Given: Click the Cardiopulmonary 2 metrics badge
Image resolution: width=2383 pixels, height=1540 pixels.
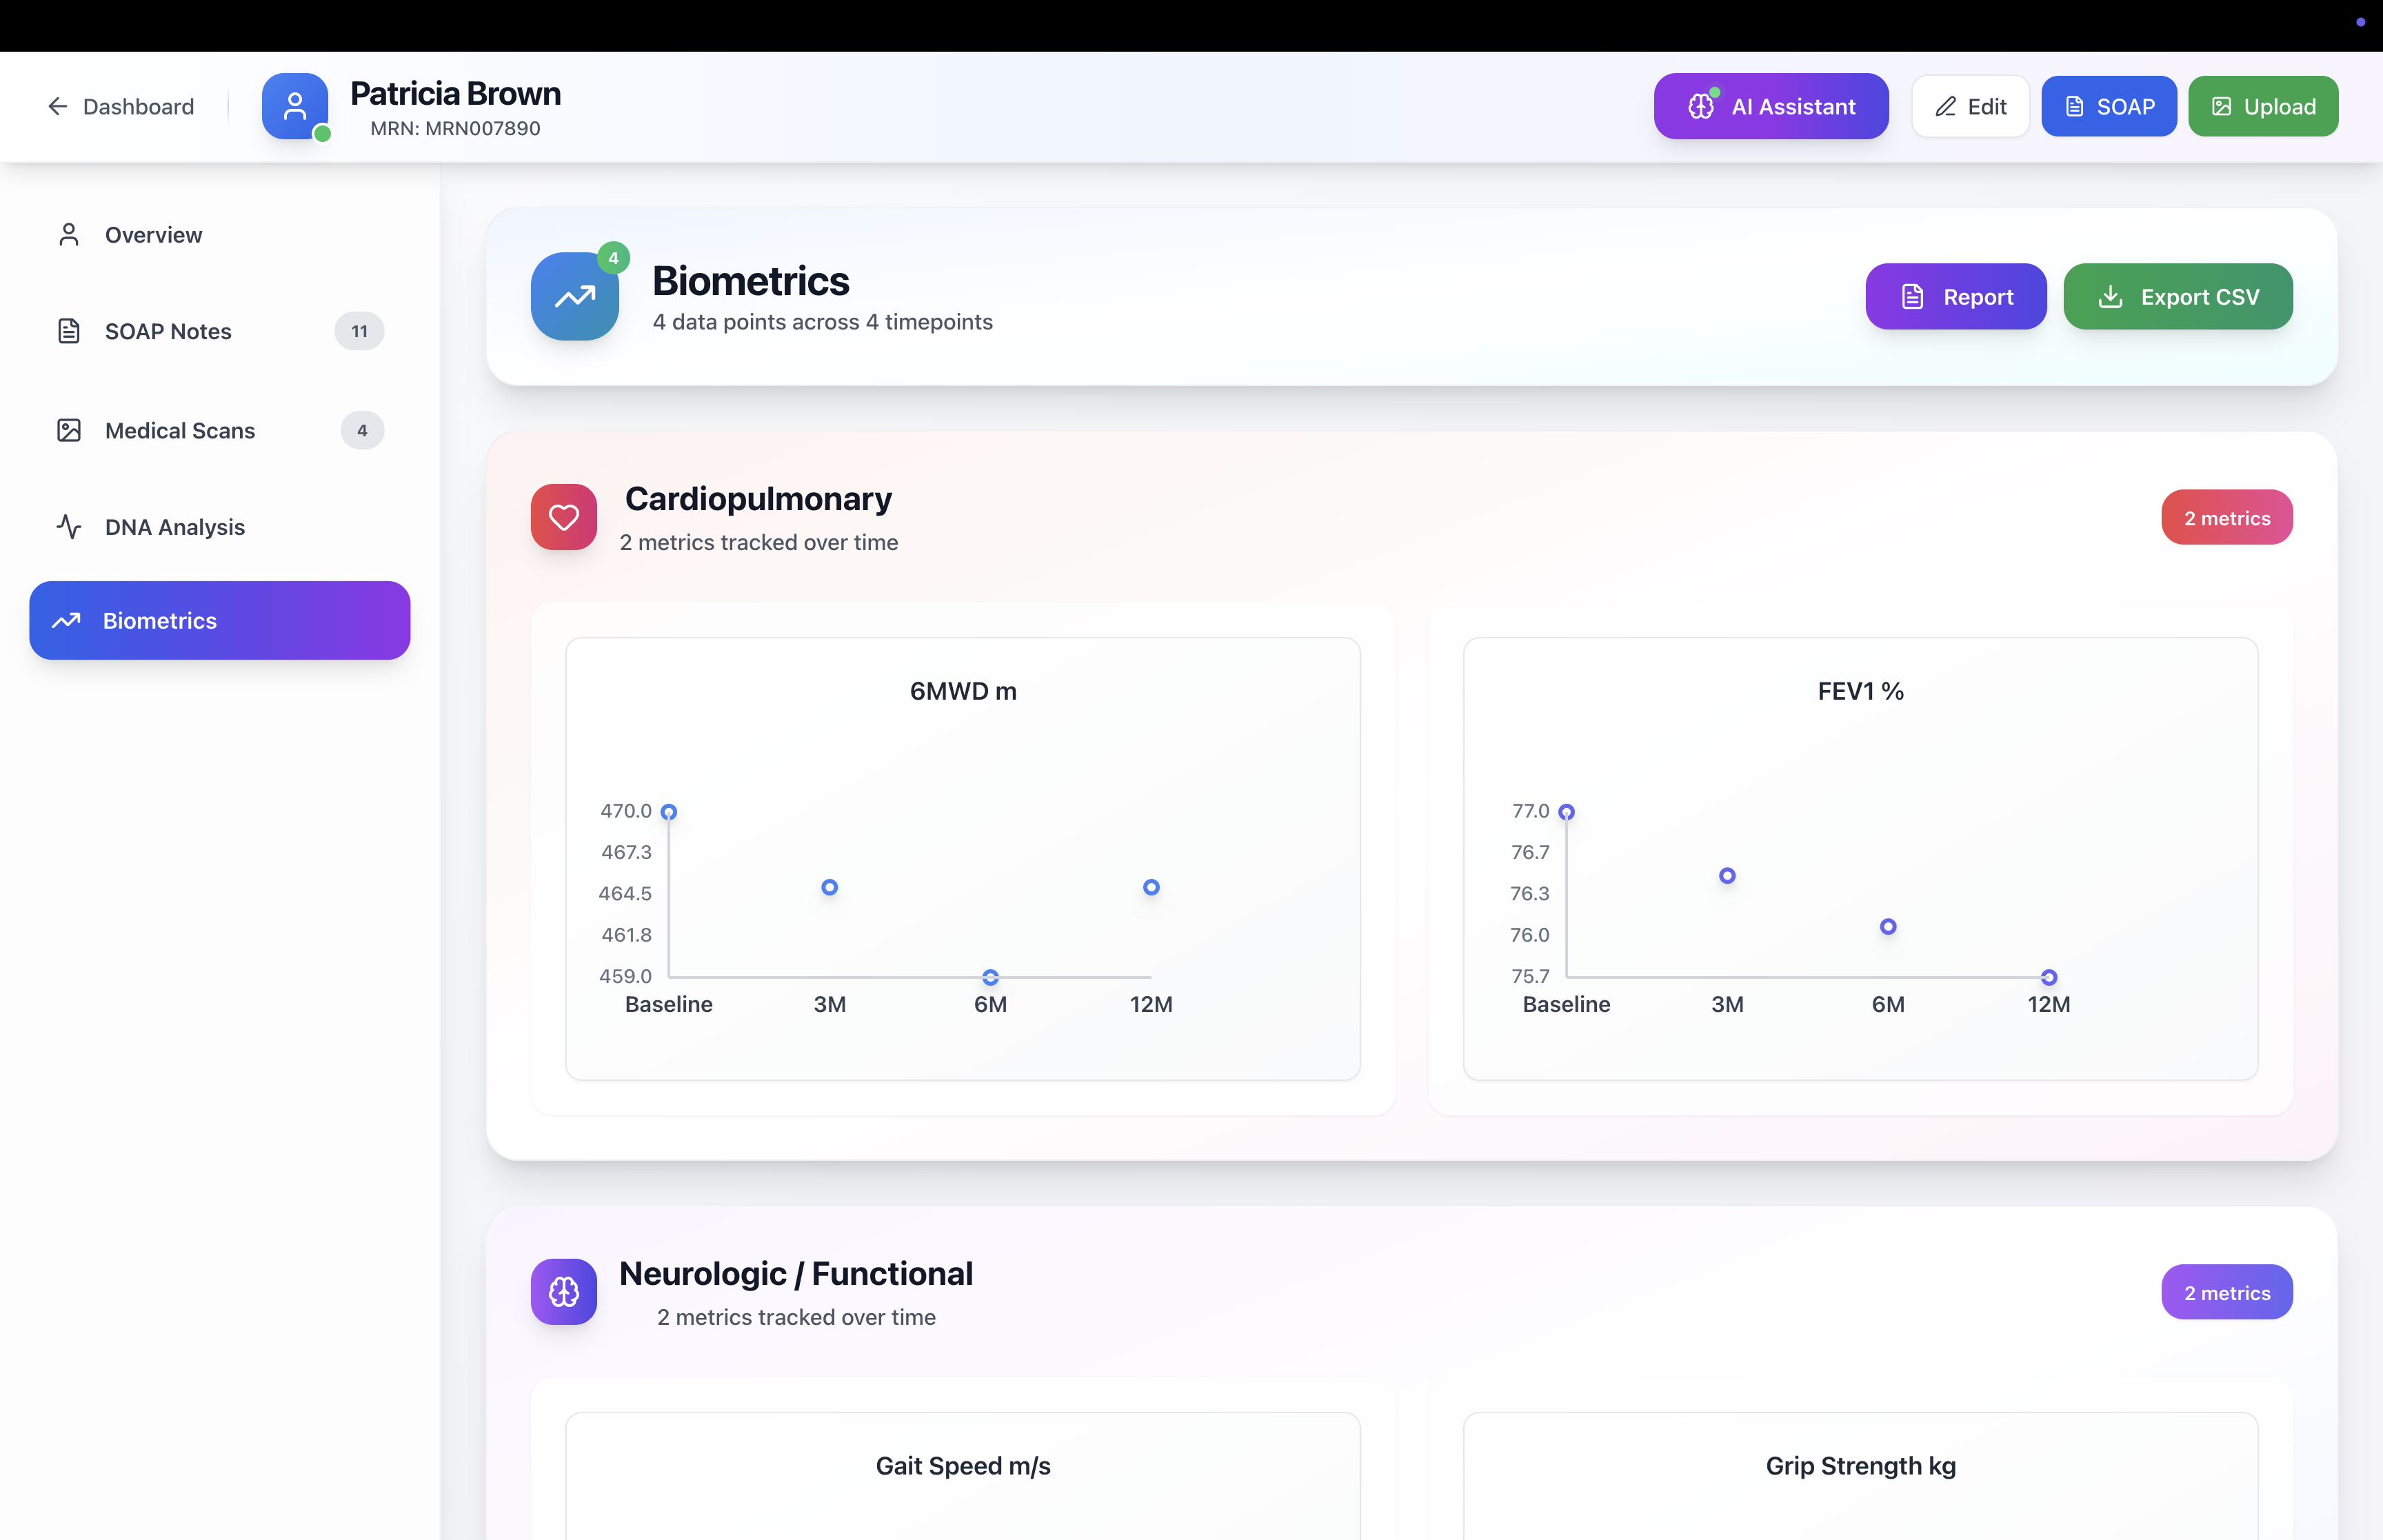Looking at the screenshot, I should click(x=2226, y=518).
